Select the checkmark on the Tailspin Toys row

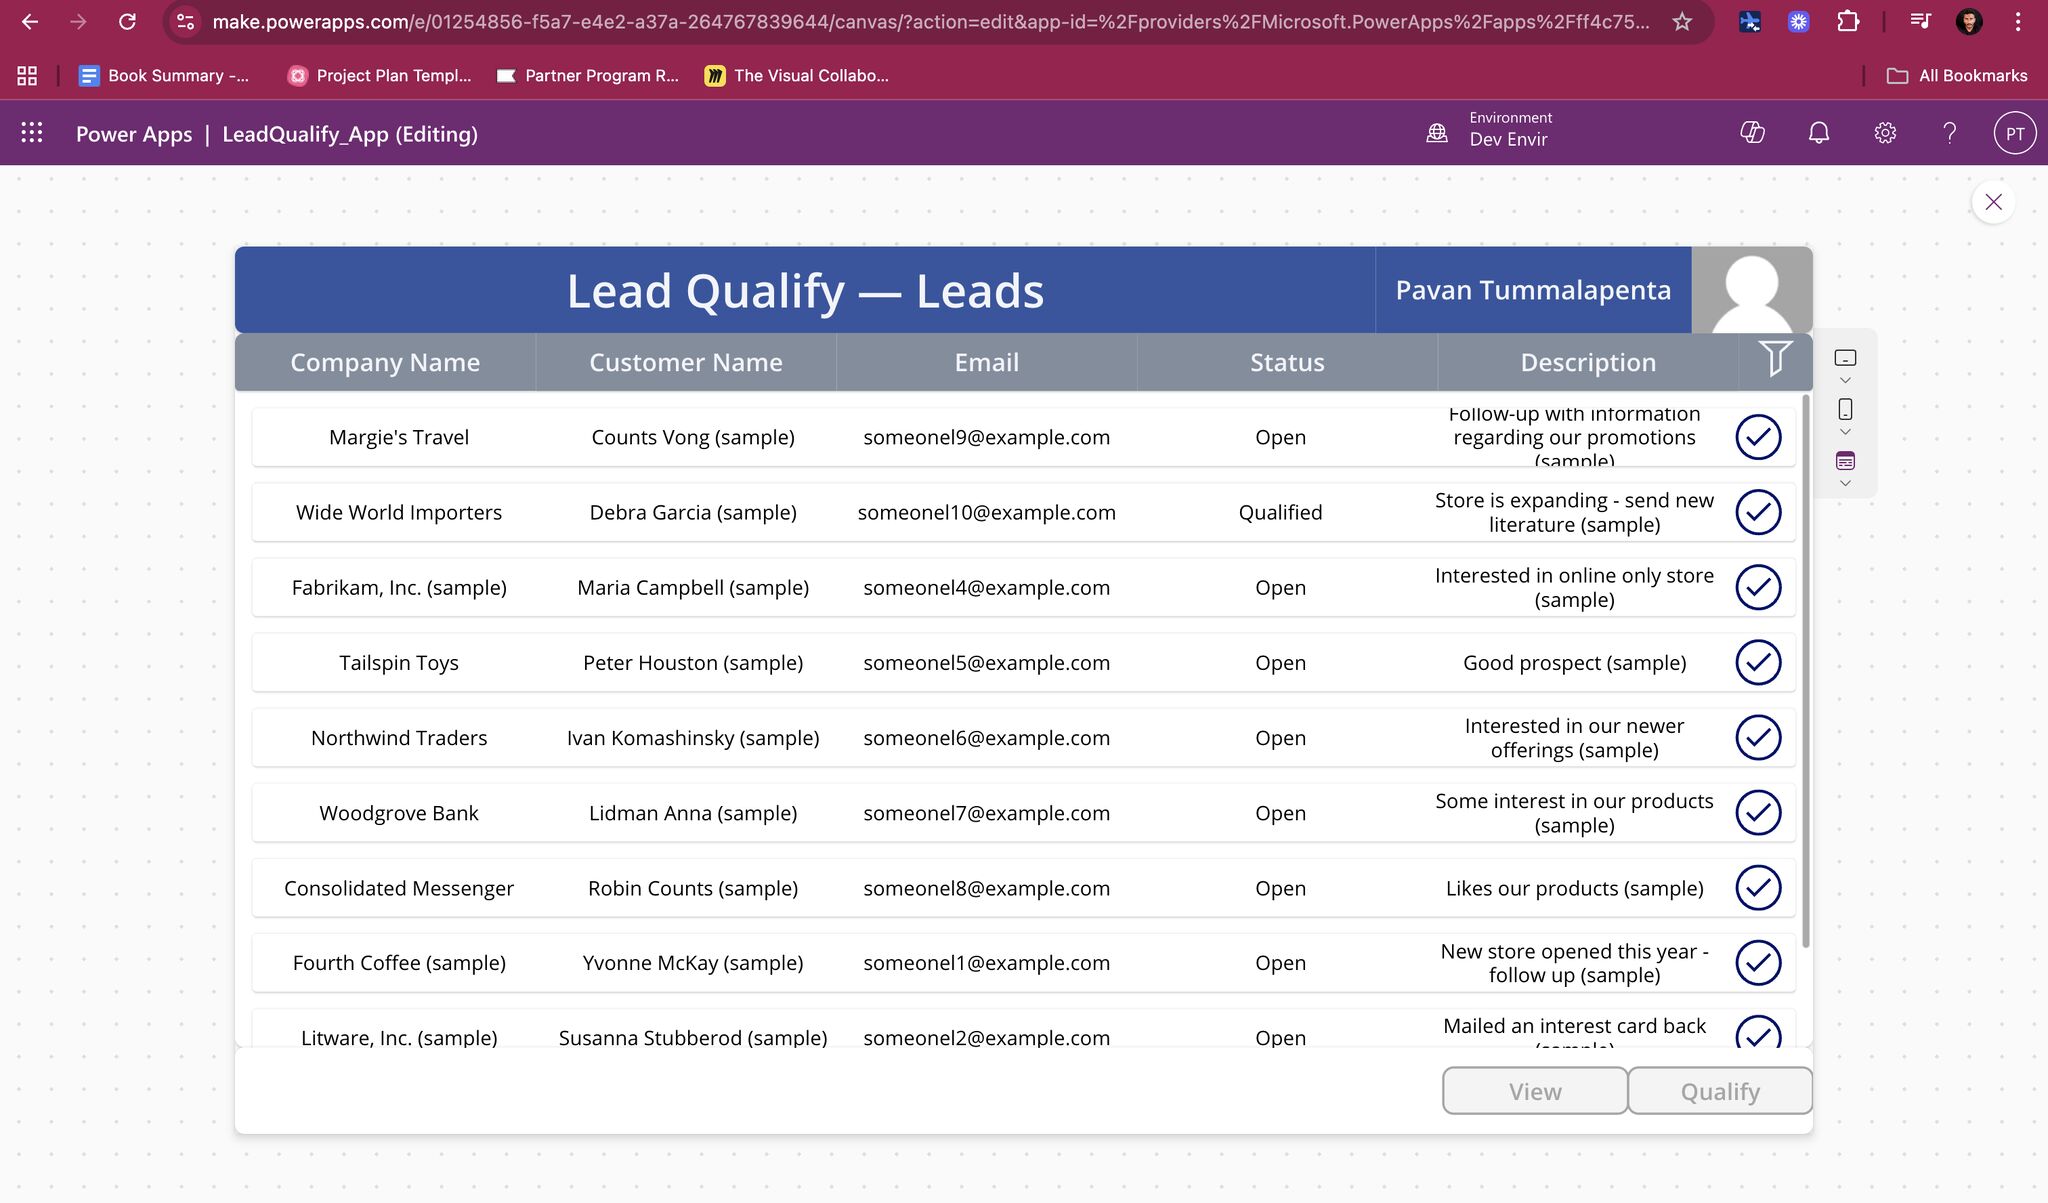click(1760, 662)
